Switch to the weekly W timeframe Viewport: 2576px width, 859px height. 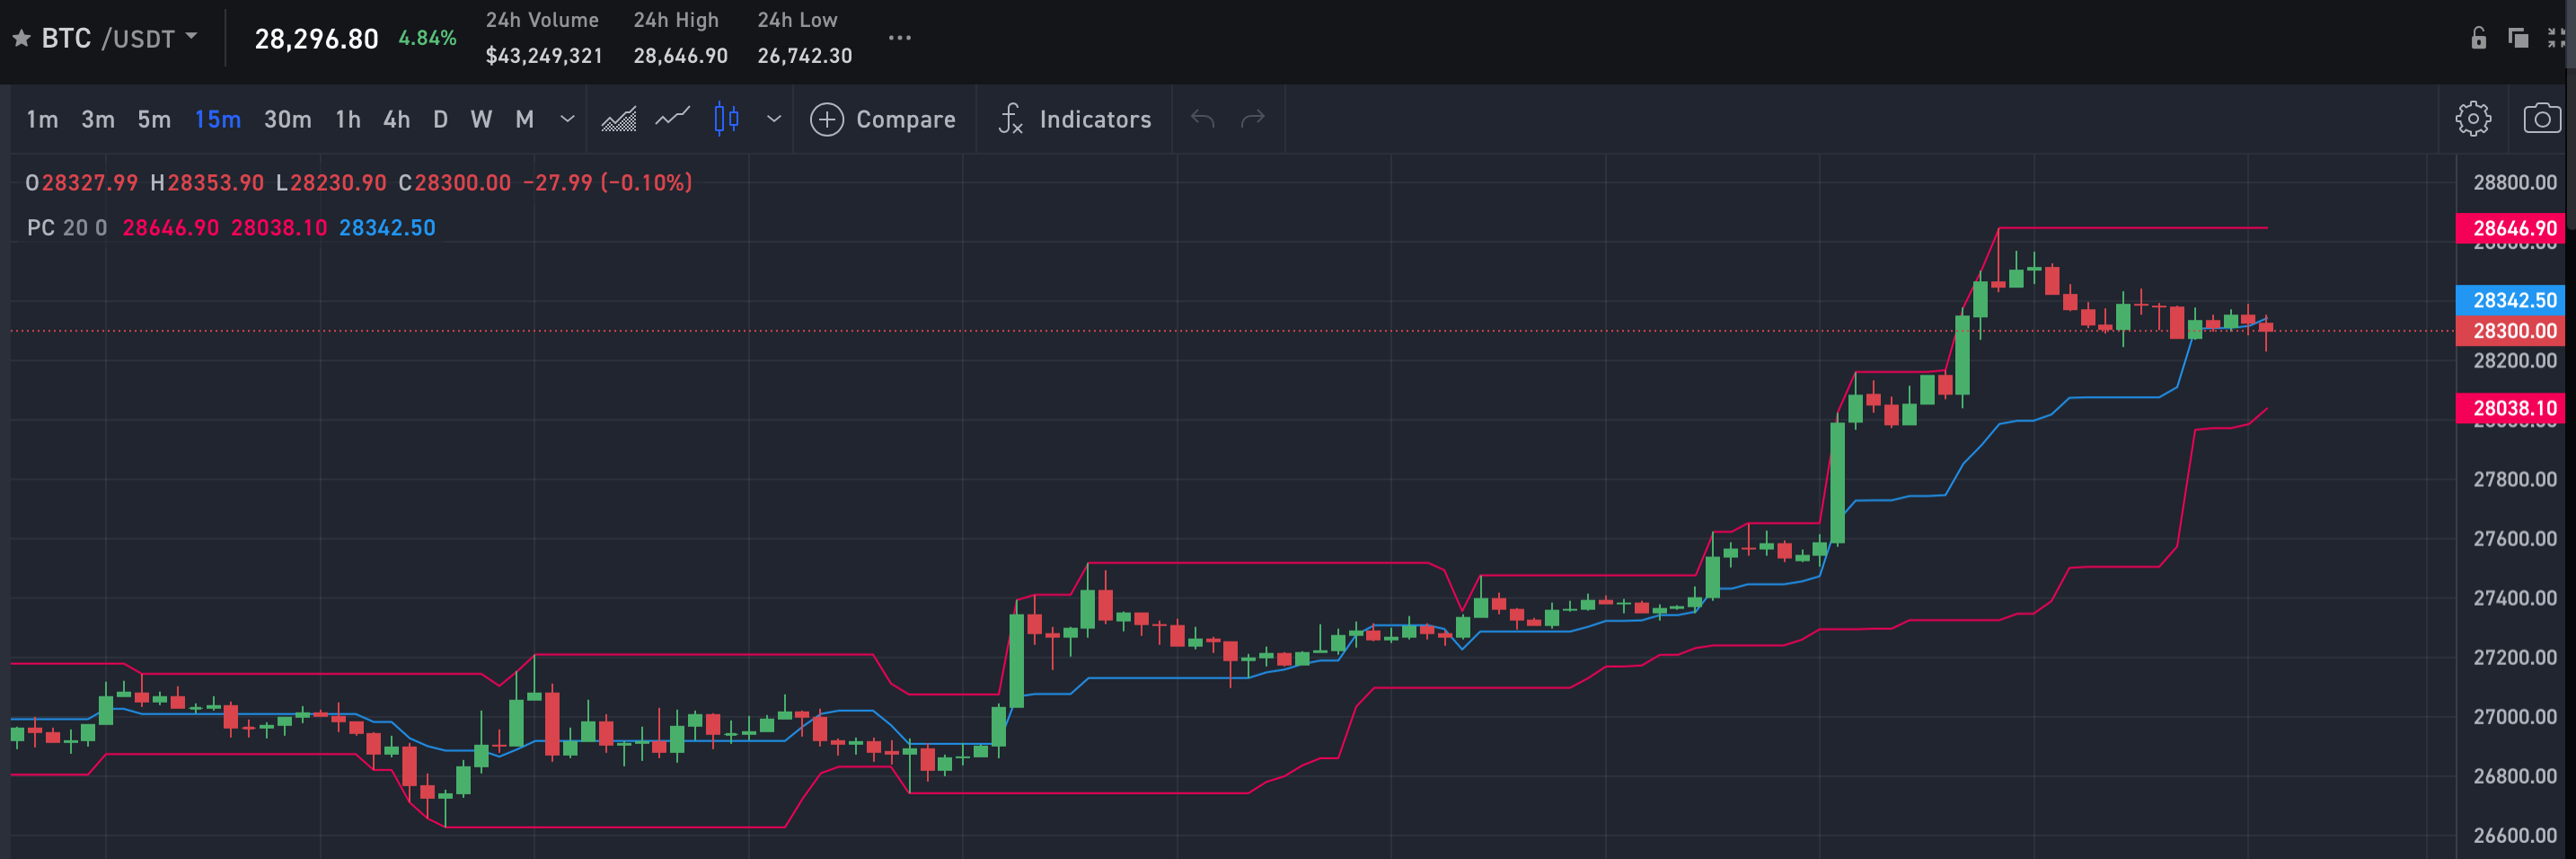(481, 120)
